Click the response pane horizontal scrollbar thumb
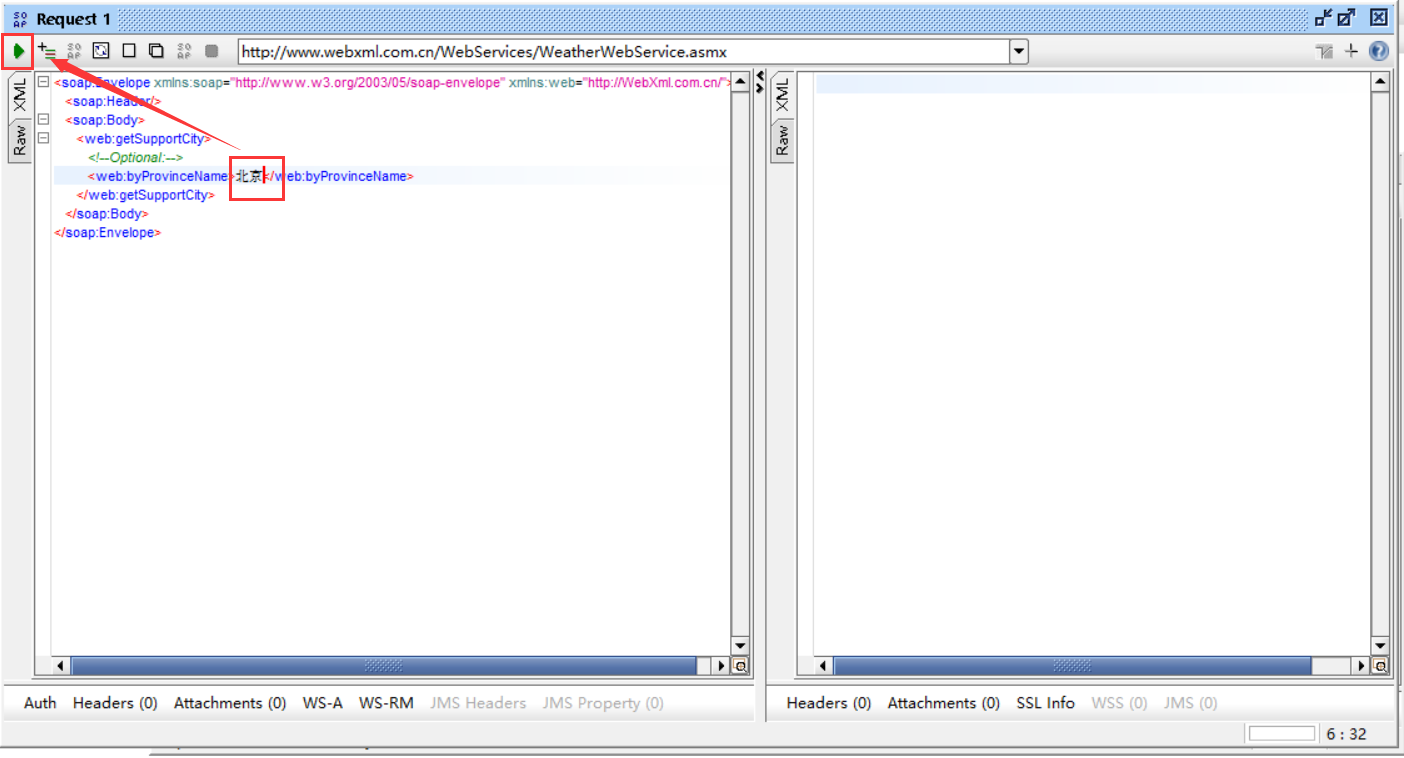1404x758 pixels. point(1072,665)
